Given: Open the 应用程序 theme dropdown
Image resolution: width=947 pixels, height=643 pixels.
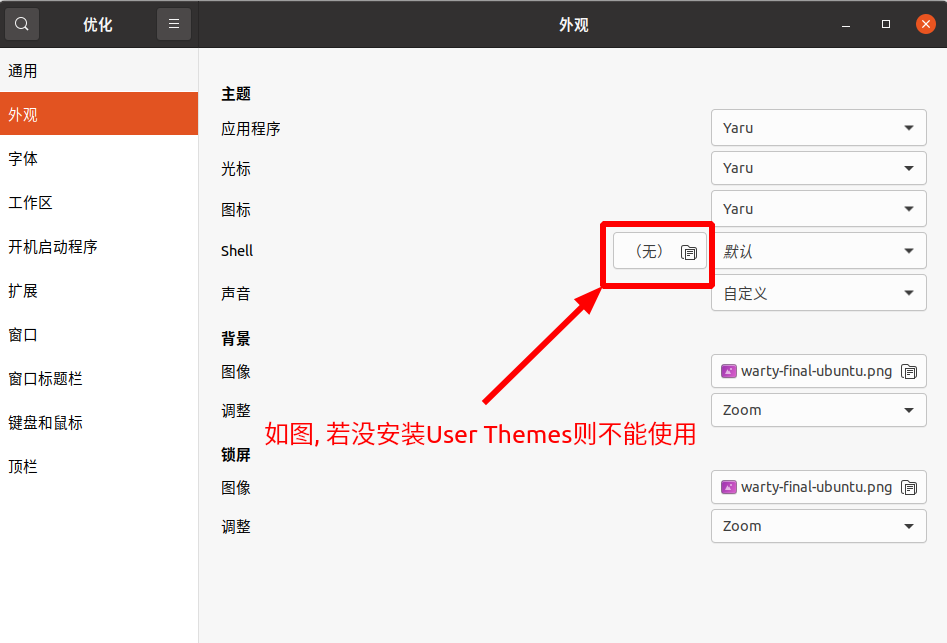Looking at the screenshot, I should [x=818, y=127].
